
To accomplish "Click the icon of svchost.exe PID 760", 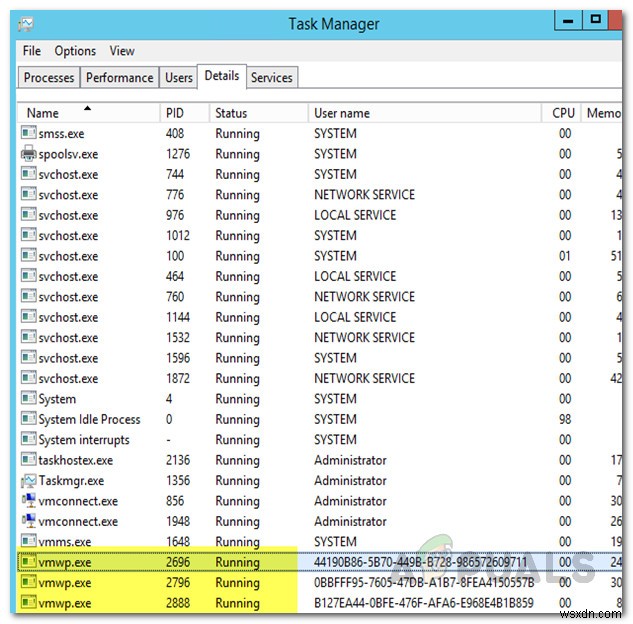I will pyautogui.click(x=28, y=296).
